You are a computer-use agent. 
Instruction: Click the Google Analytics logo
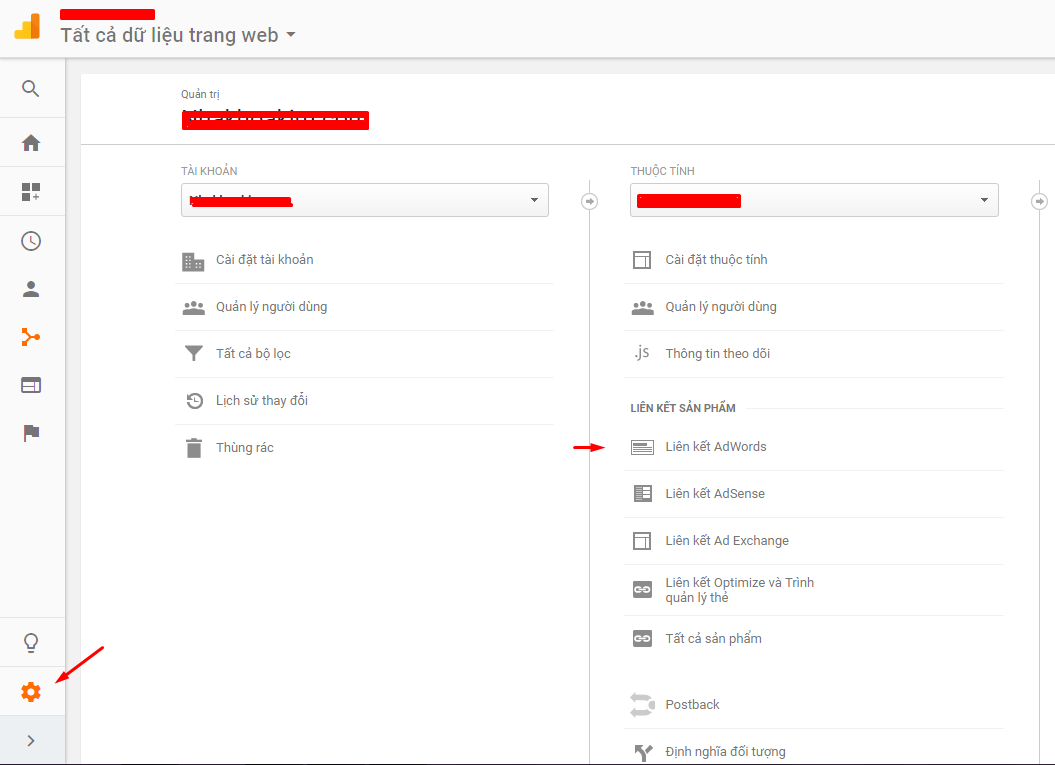tap(28, 27)
